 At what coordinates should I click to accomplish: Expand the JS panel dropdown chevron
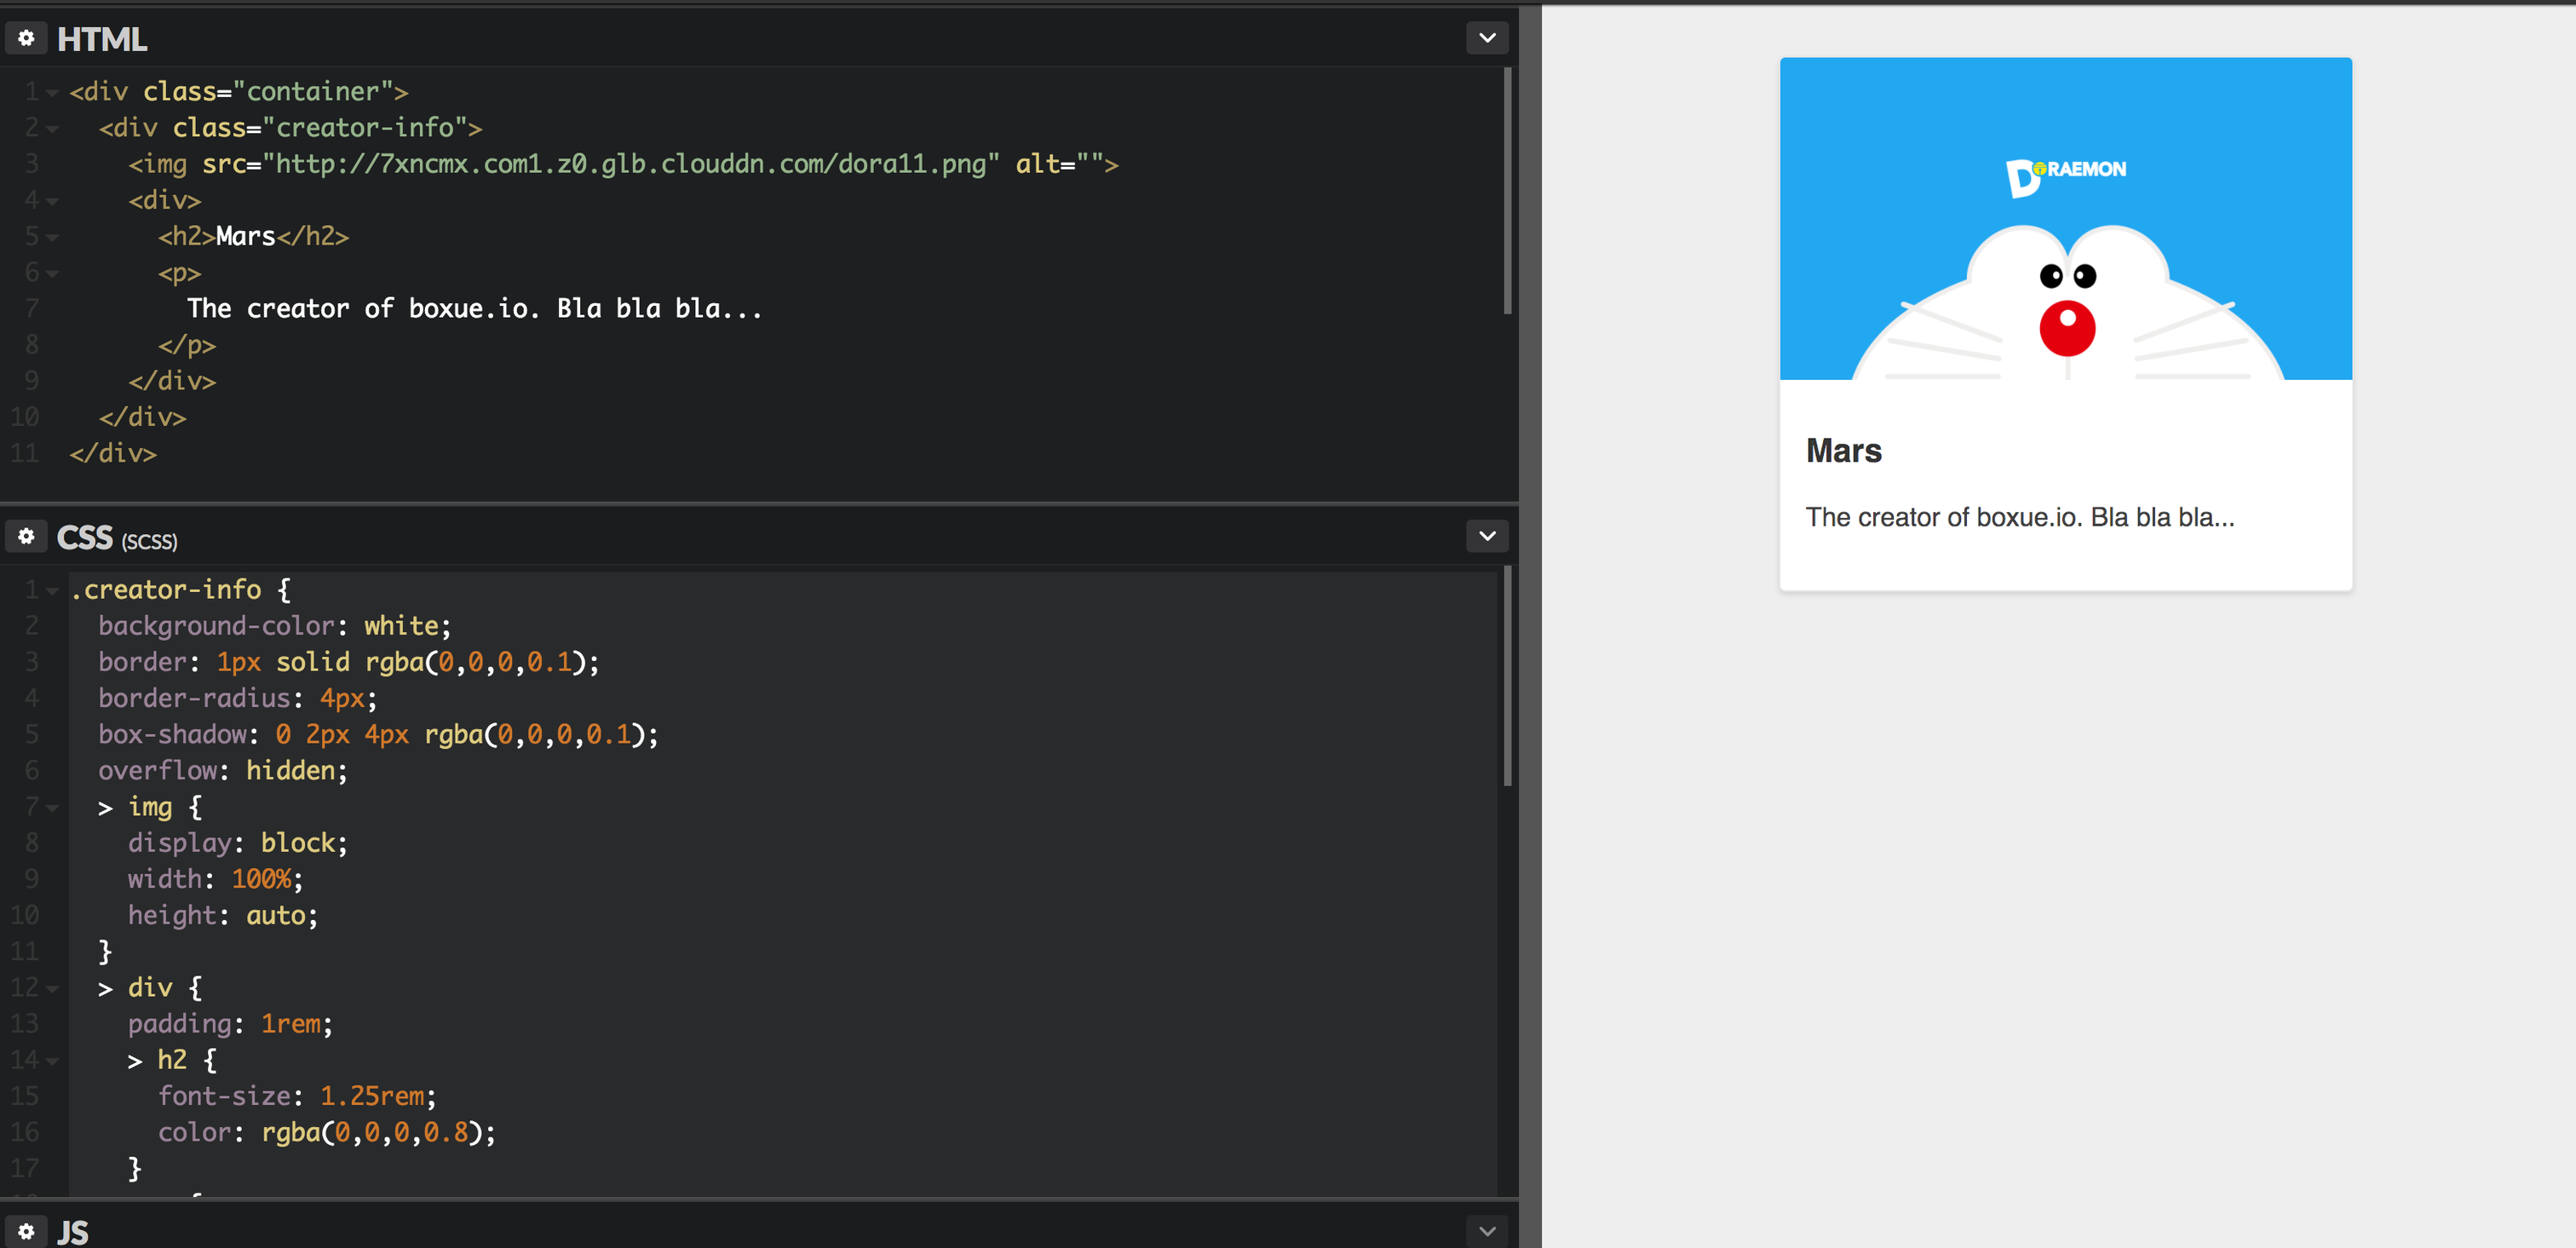pyautogui.click(x=1487, y=1231)
